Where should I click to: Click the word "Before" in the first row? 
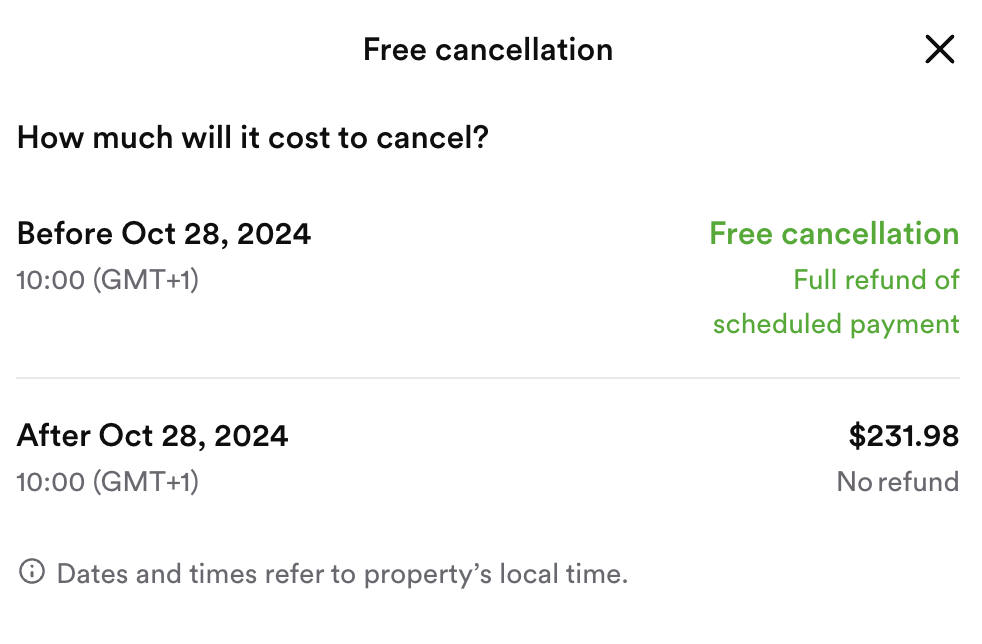pyautogui.click(x=65, y=234)
